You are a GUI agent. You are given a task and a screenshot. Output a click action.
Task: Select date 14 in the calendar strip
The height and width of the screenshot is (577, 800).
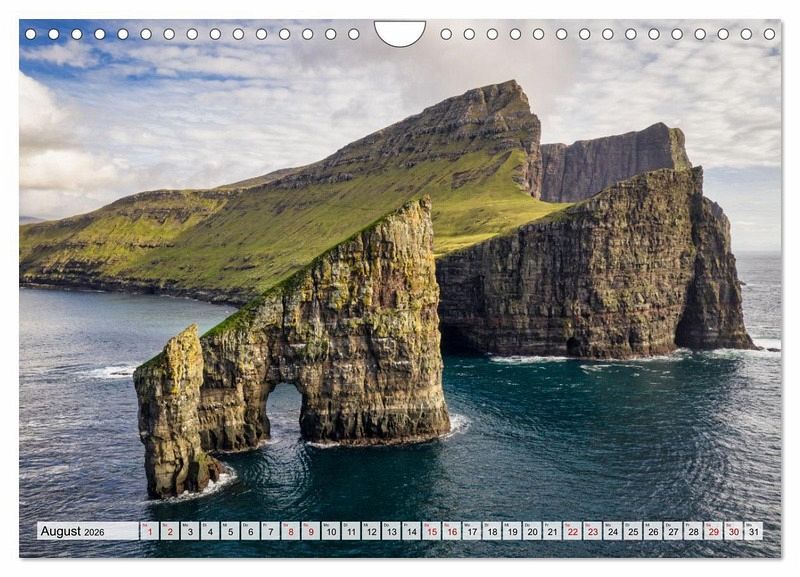[x=412, y=531]
